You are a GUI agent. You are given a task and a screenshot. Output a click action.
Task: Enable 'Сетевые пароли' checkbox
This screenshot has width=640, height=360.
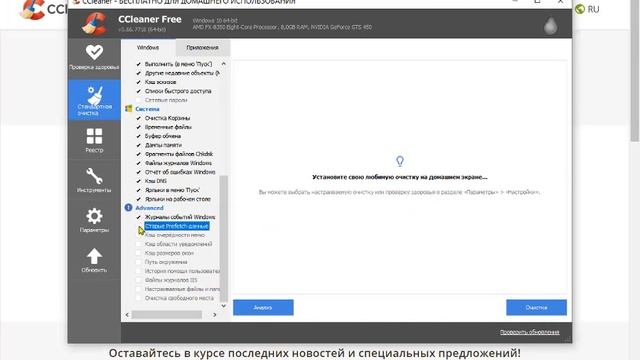point(138,100)
